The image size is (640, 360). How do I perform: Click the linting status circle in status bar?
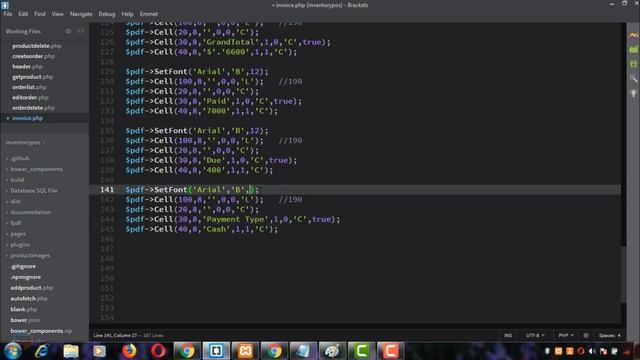click(x=586, y=335)
